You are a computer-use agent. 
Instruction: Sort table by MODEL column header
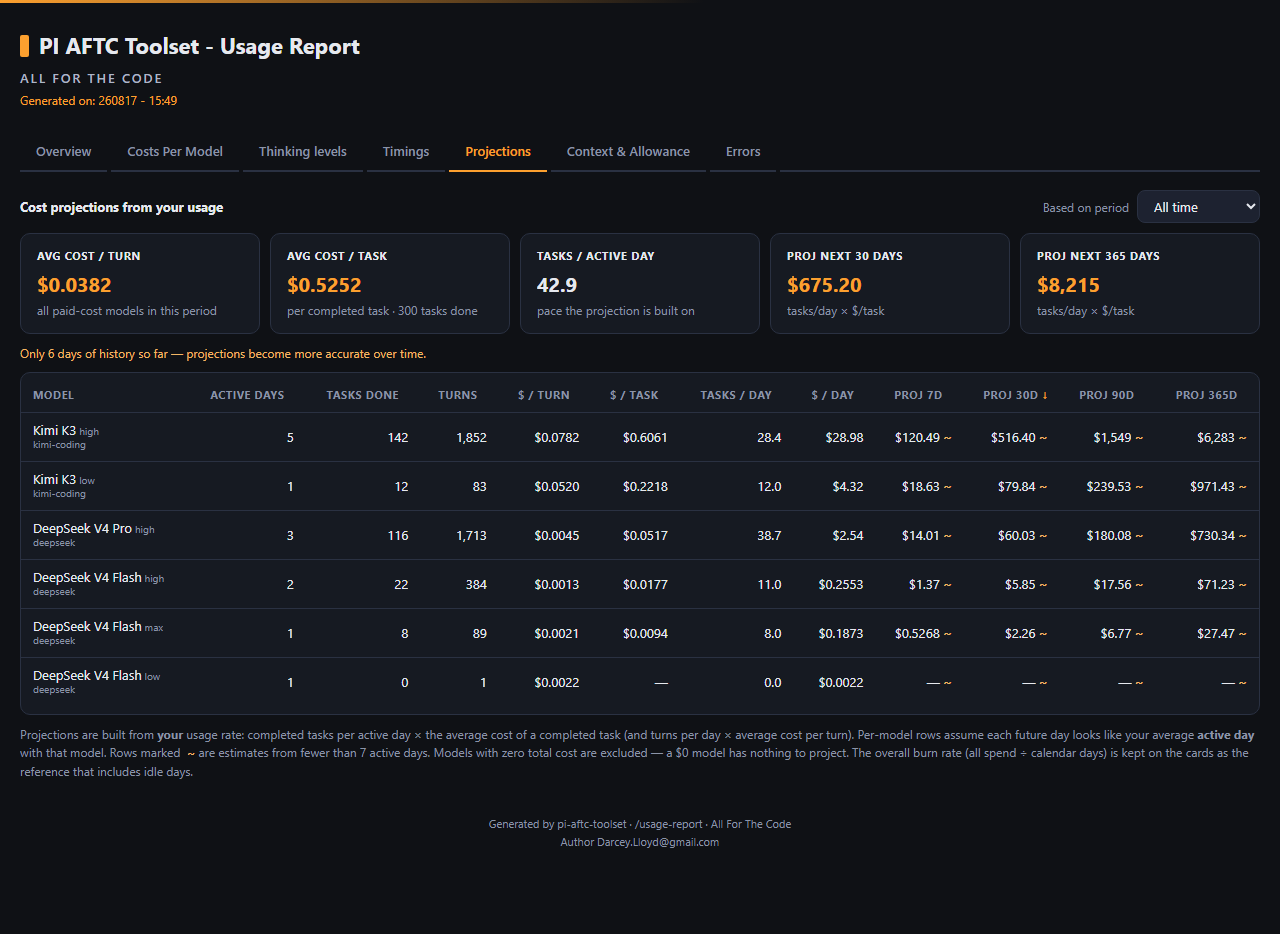[x=54, y=395]
